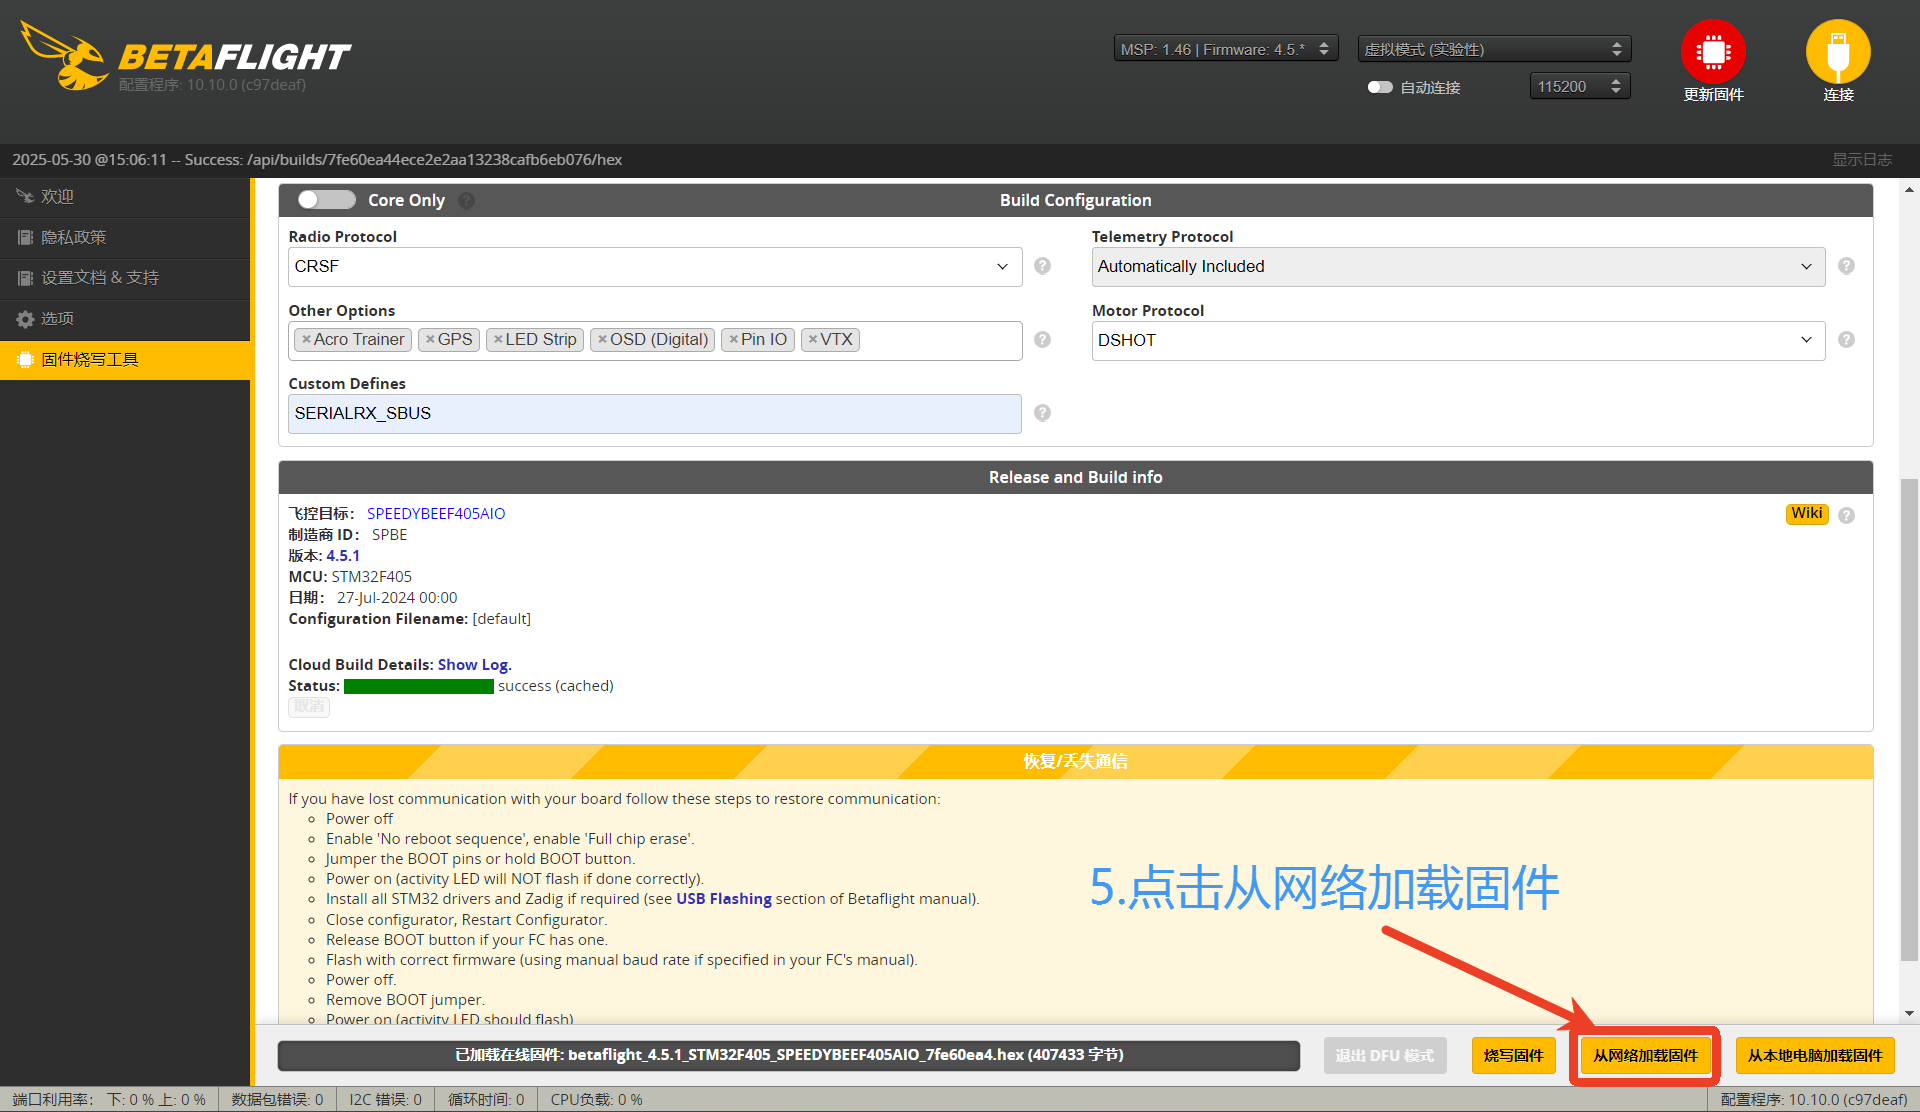
Task: Click the 数据包错误 packet error status
Action: point(277,1100)
